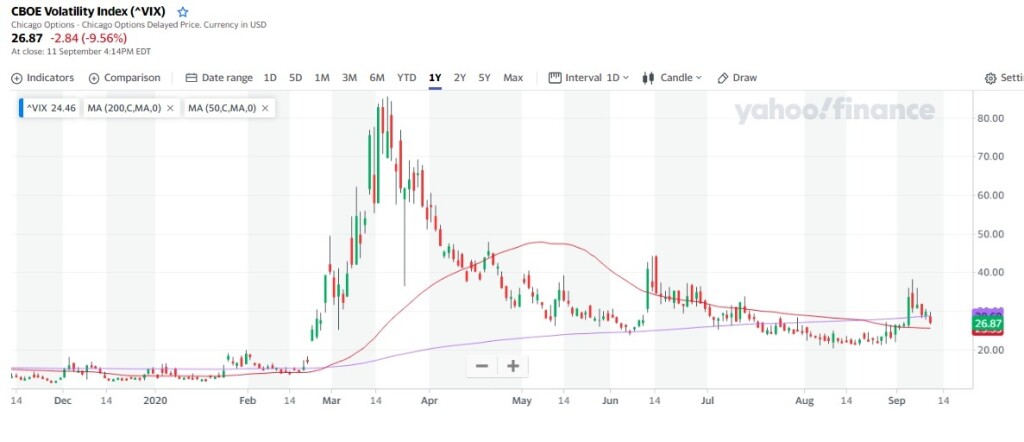Viewport: 1024px width, 442px height.
Task: Click the 2020 date axis label
Action: [155, 401]
